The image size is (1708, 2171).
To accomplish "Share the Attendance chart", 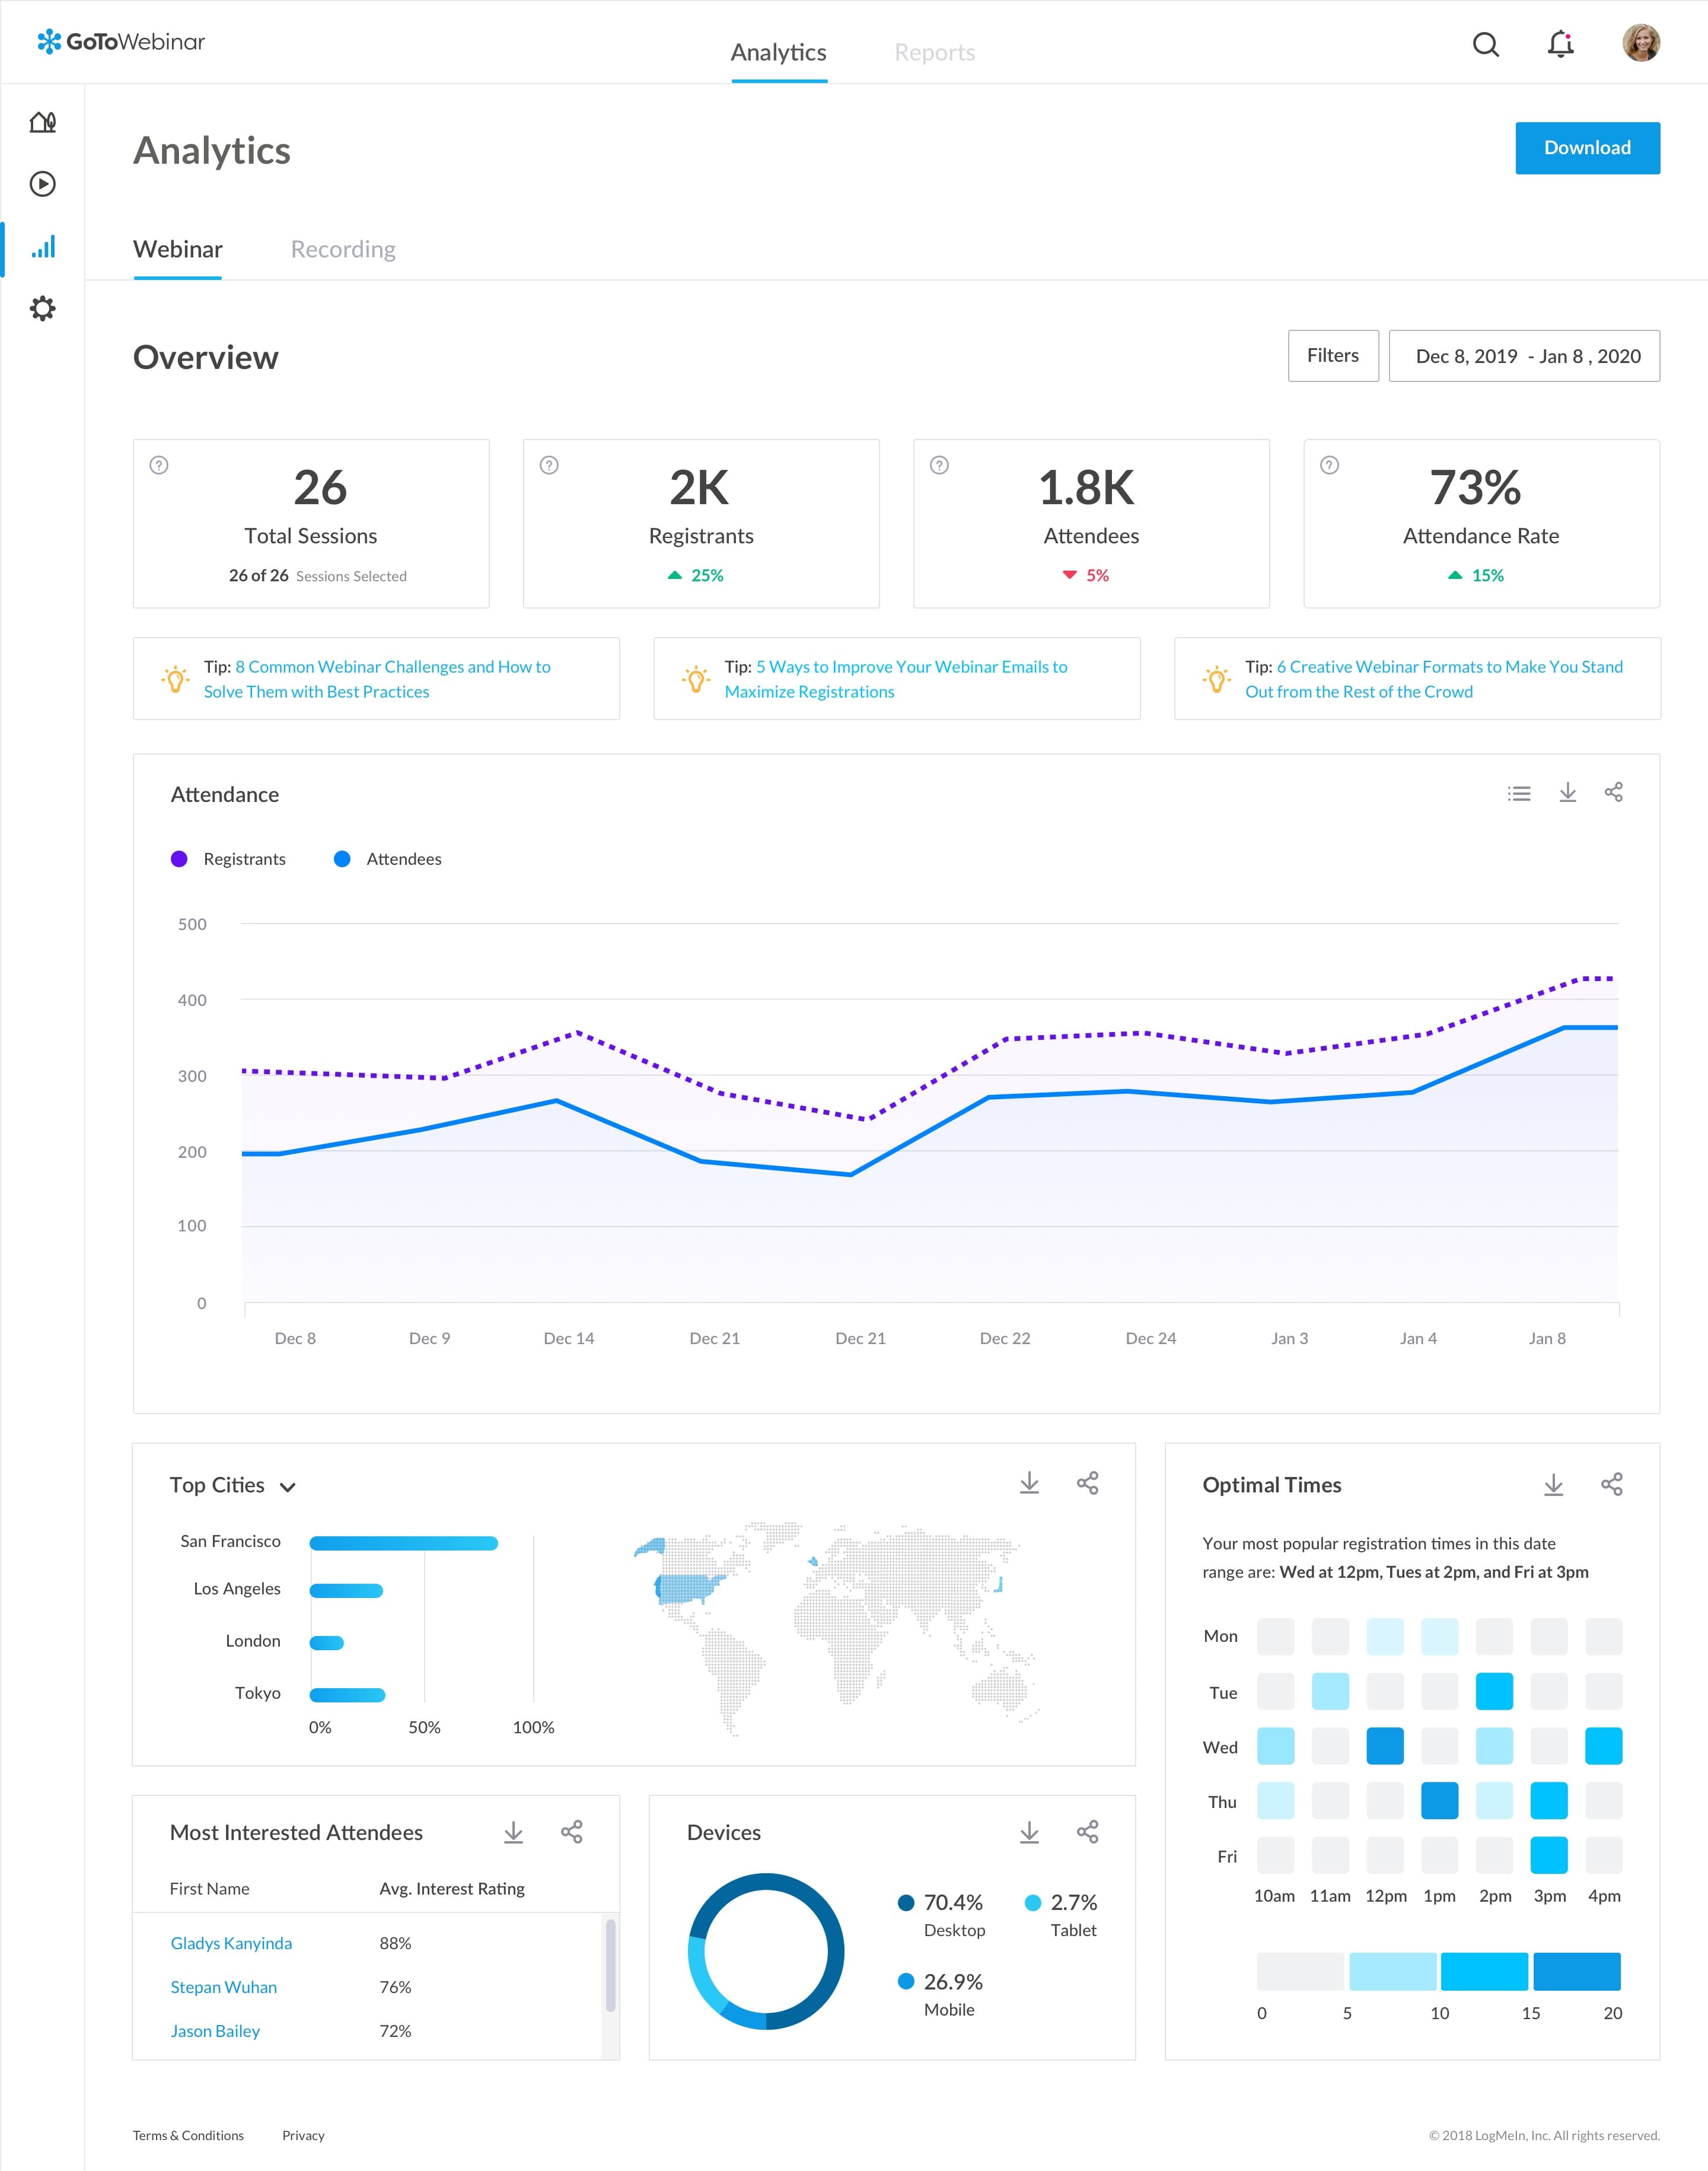I will pyautogui.click(x=1613, y=792).
